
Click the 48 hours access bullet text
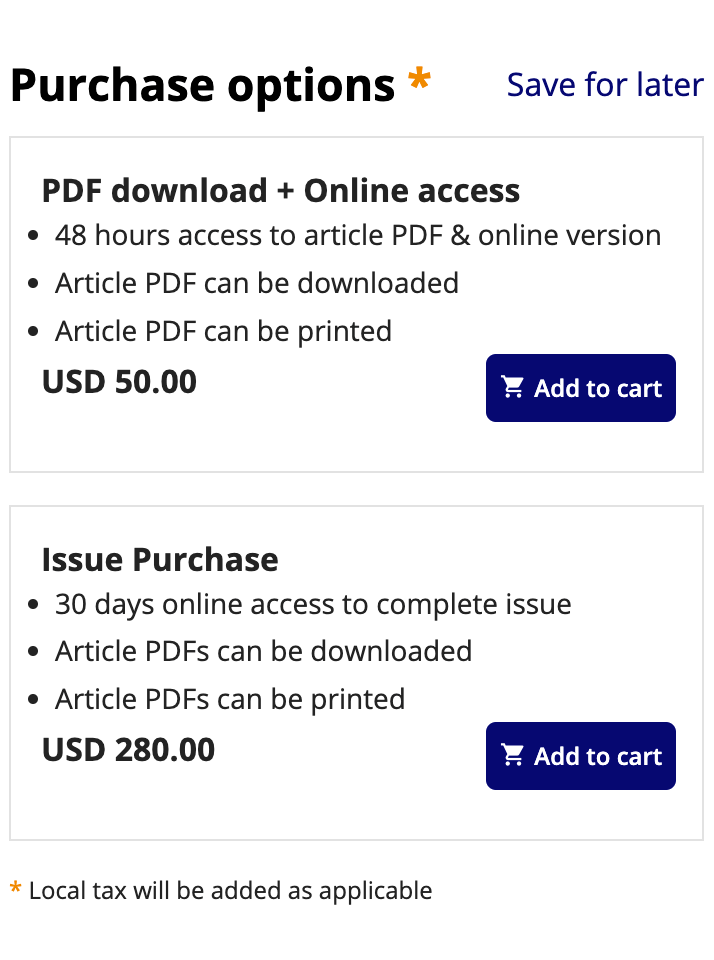[358, 236]
